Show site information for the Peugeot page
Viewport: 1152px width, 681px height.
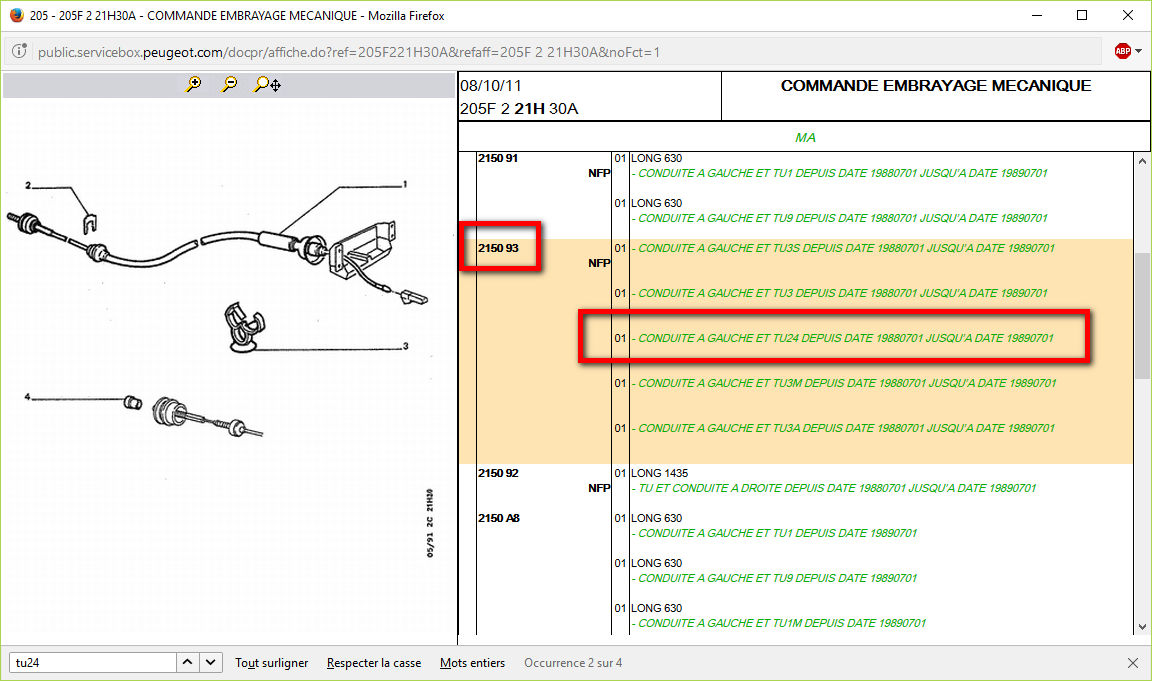point(19,51)
